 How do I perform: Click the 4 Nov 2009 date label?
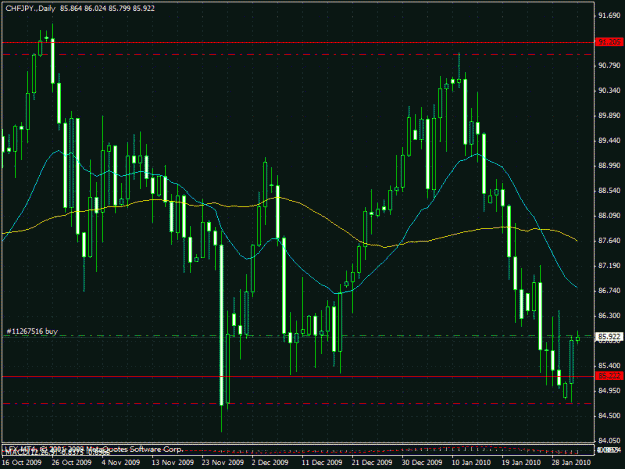pos(121,462)
